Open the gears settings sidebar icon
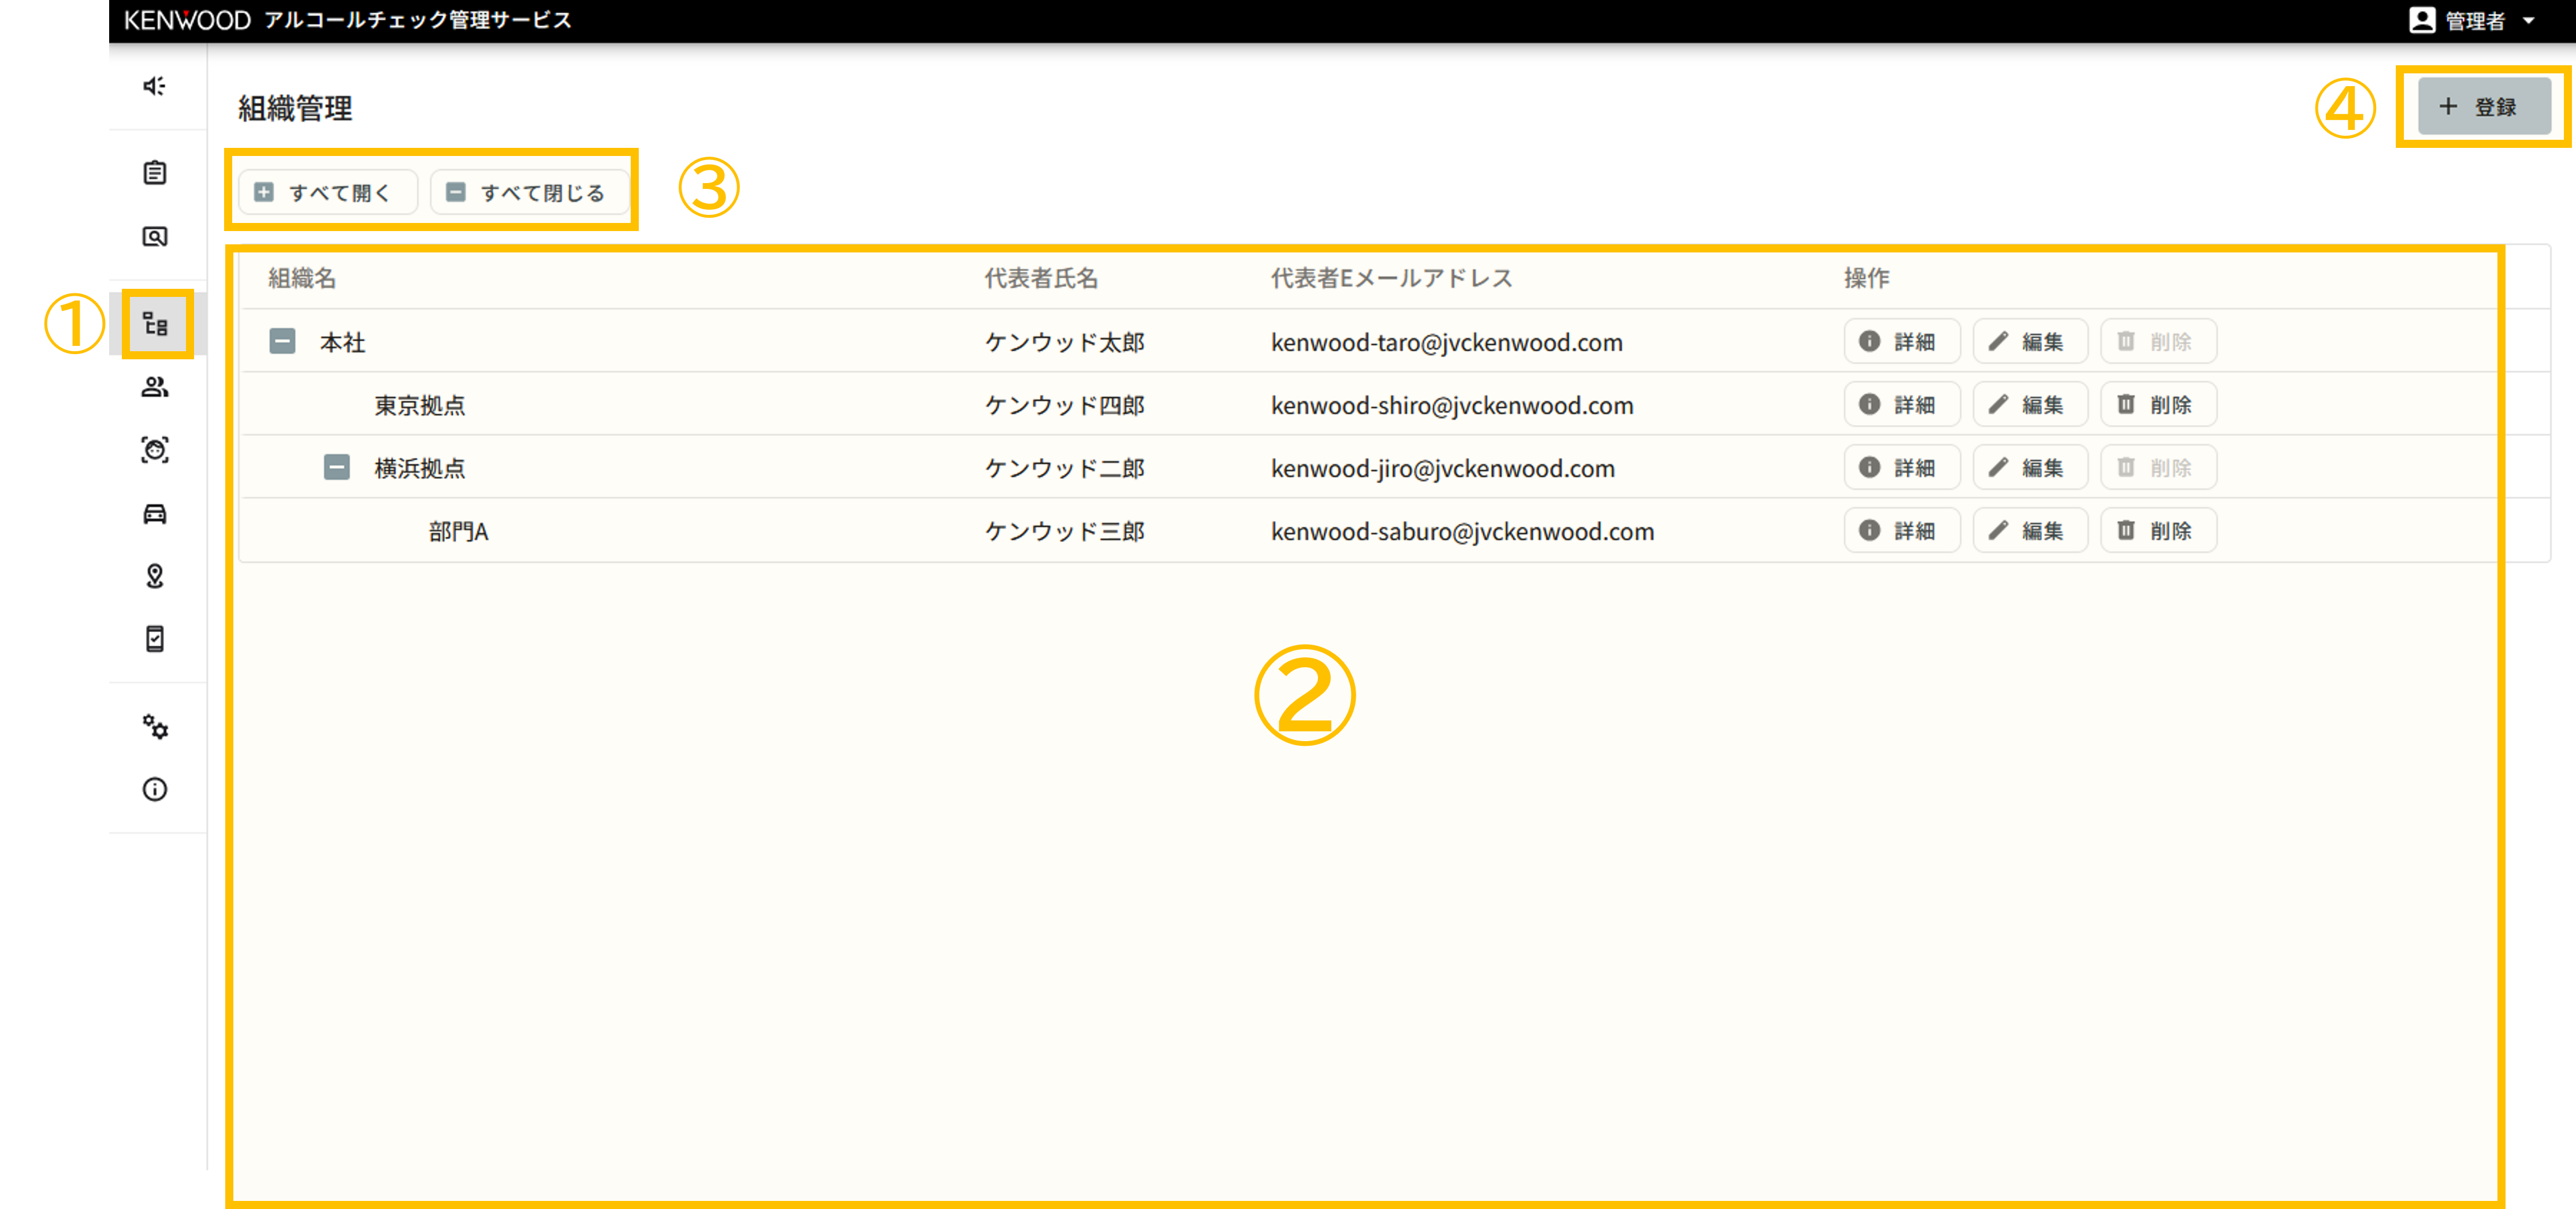 click(x=154, y=727)
